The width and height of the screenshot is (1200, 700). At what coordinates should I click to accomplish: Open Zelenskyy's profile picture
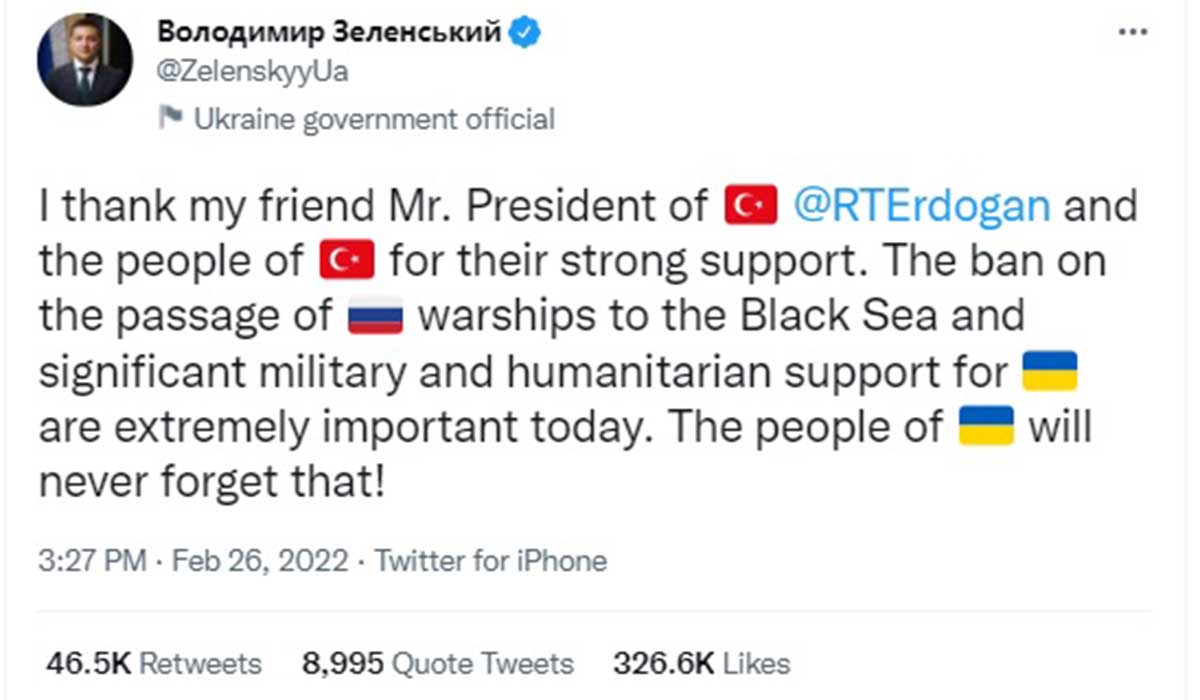[x=84, y=60]
